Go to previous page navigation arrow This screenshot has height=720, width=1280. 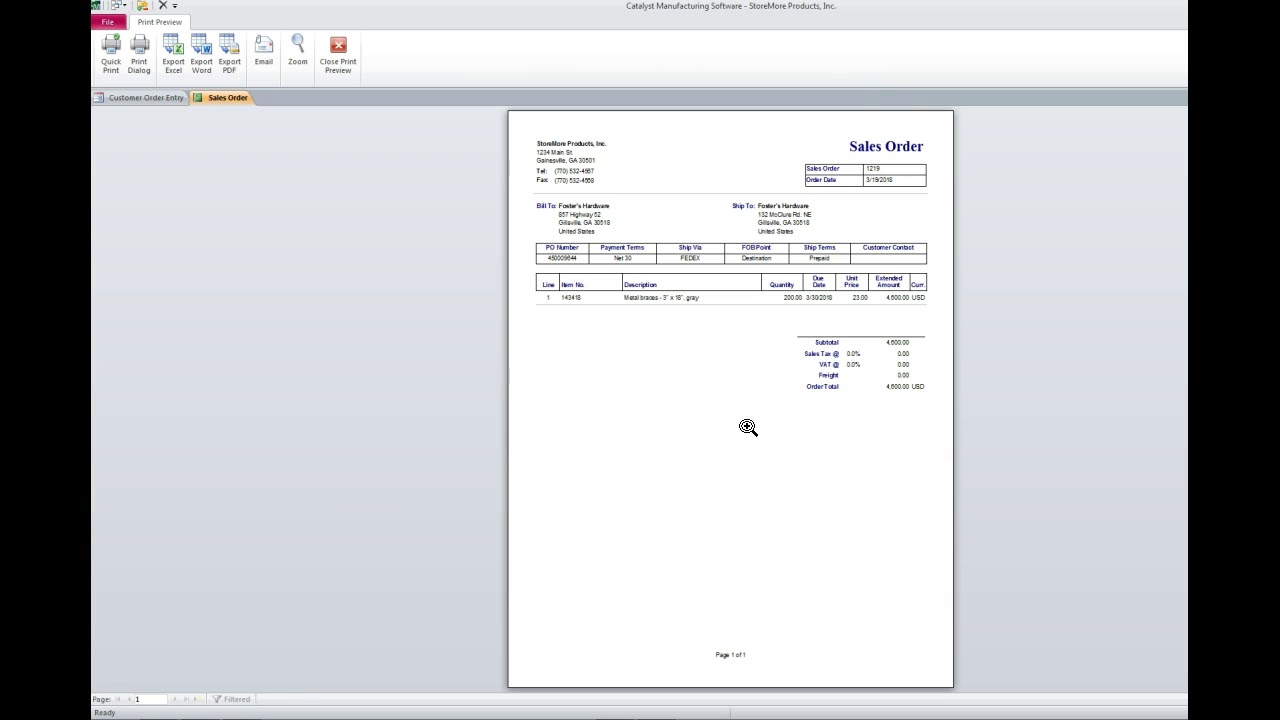pyautogui.click(x=128, y=699)
